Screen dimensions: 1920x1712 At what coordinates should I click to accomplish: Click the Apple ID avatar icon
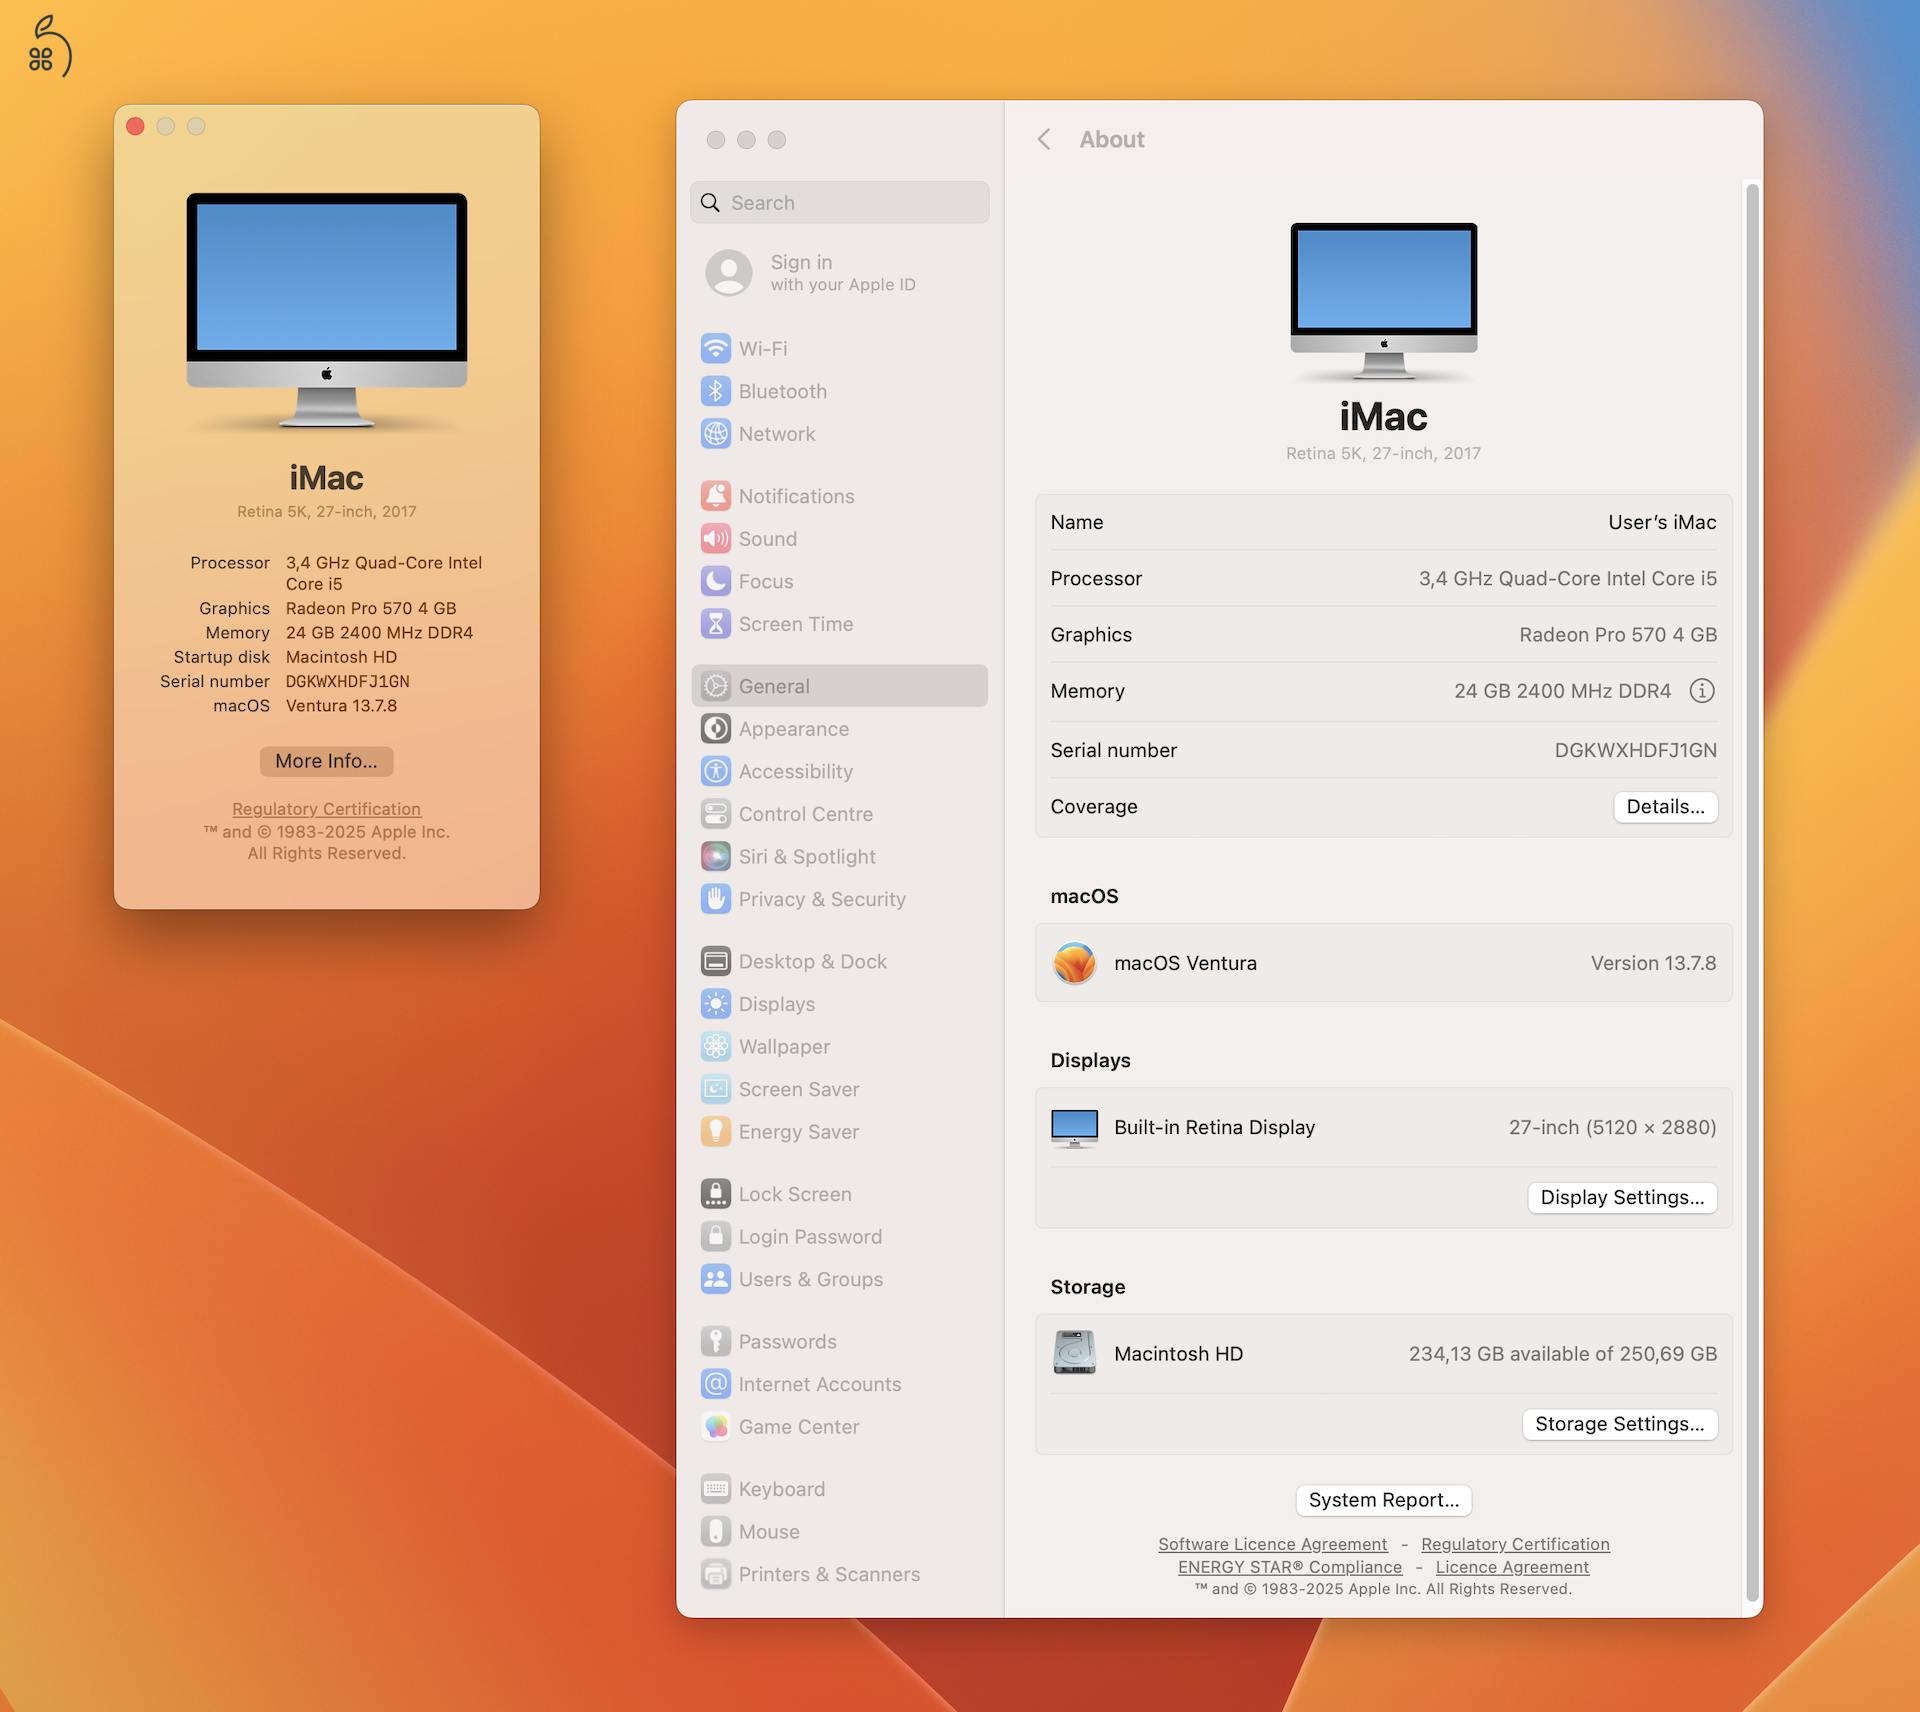coord(729,272)
